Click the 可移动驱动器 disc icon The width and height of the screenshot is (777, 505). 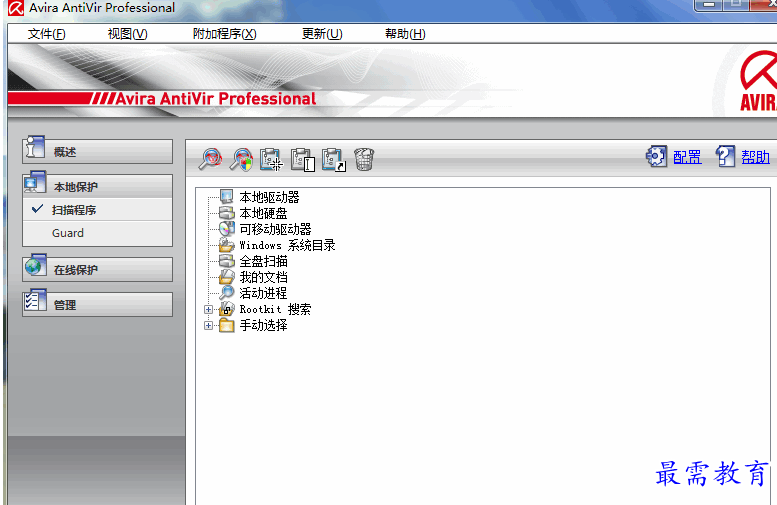(x=226, y=228)
